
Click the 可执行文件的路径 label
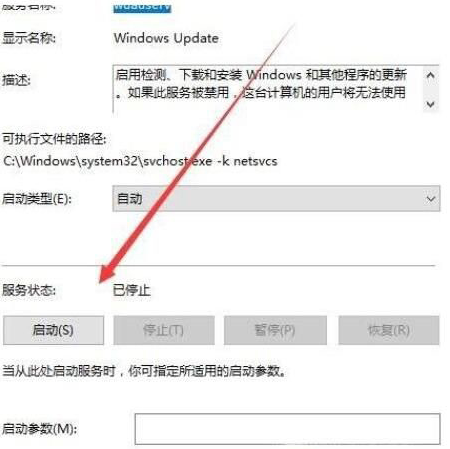(x=54, y=139)
